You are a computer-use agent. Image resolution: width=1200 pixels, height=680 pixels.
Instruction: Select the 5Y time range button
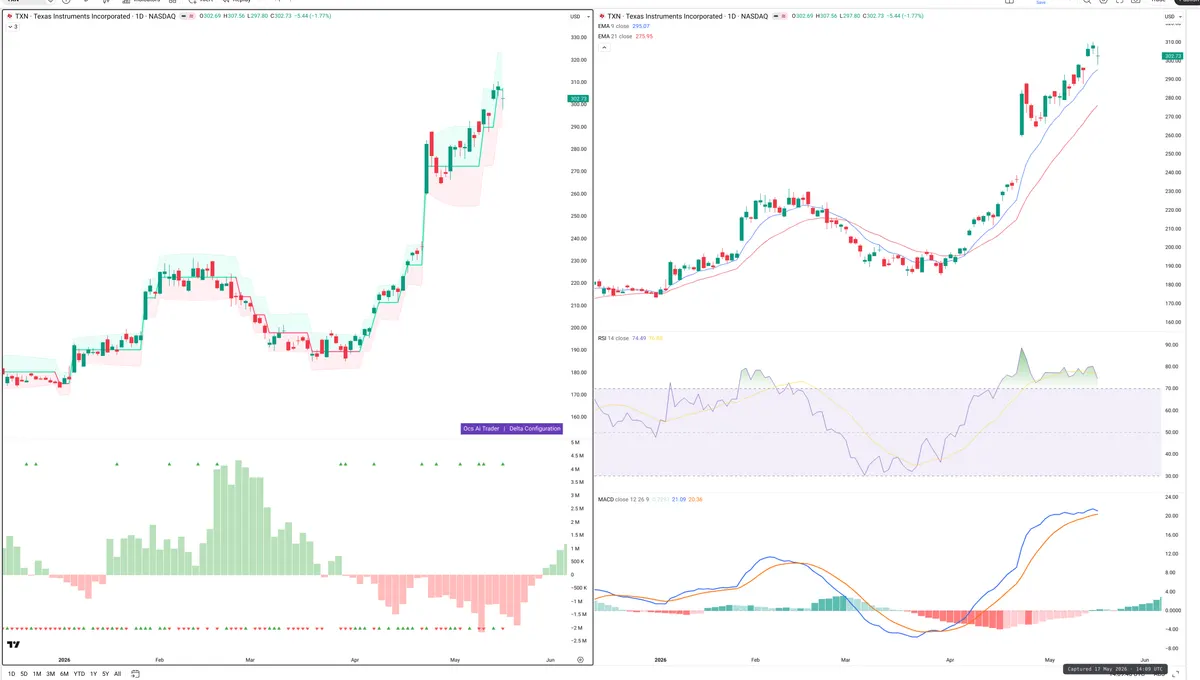point(106,674)
